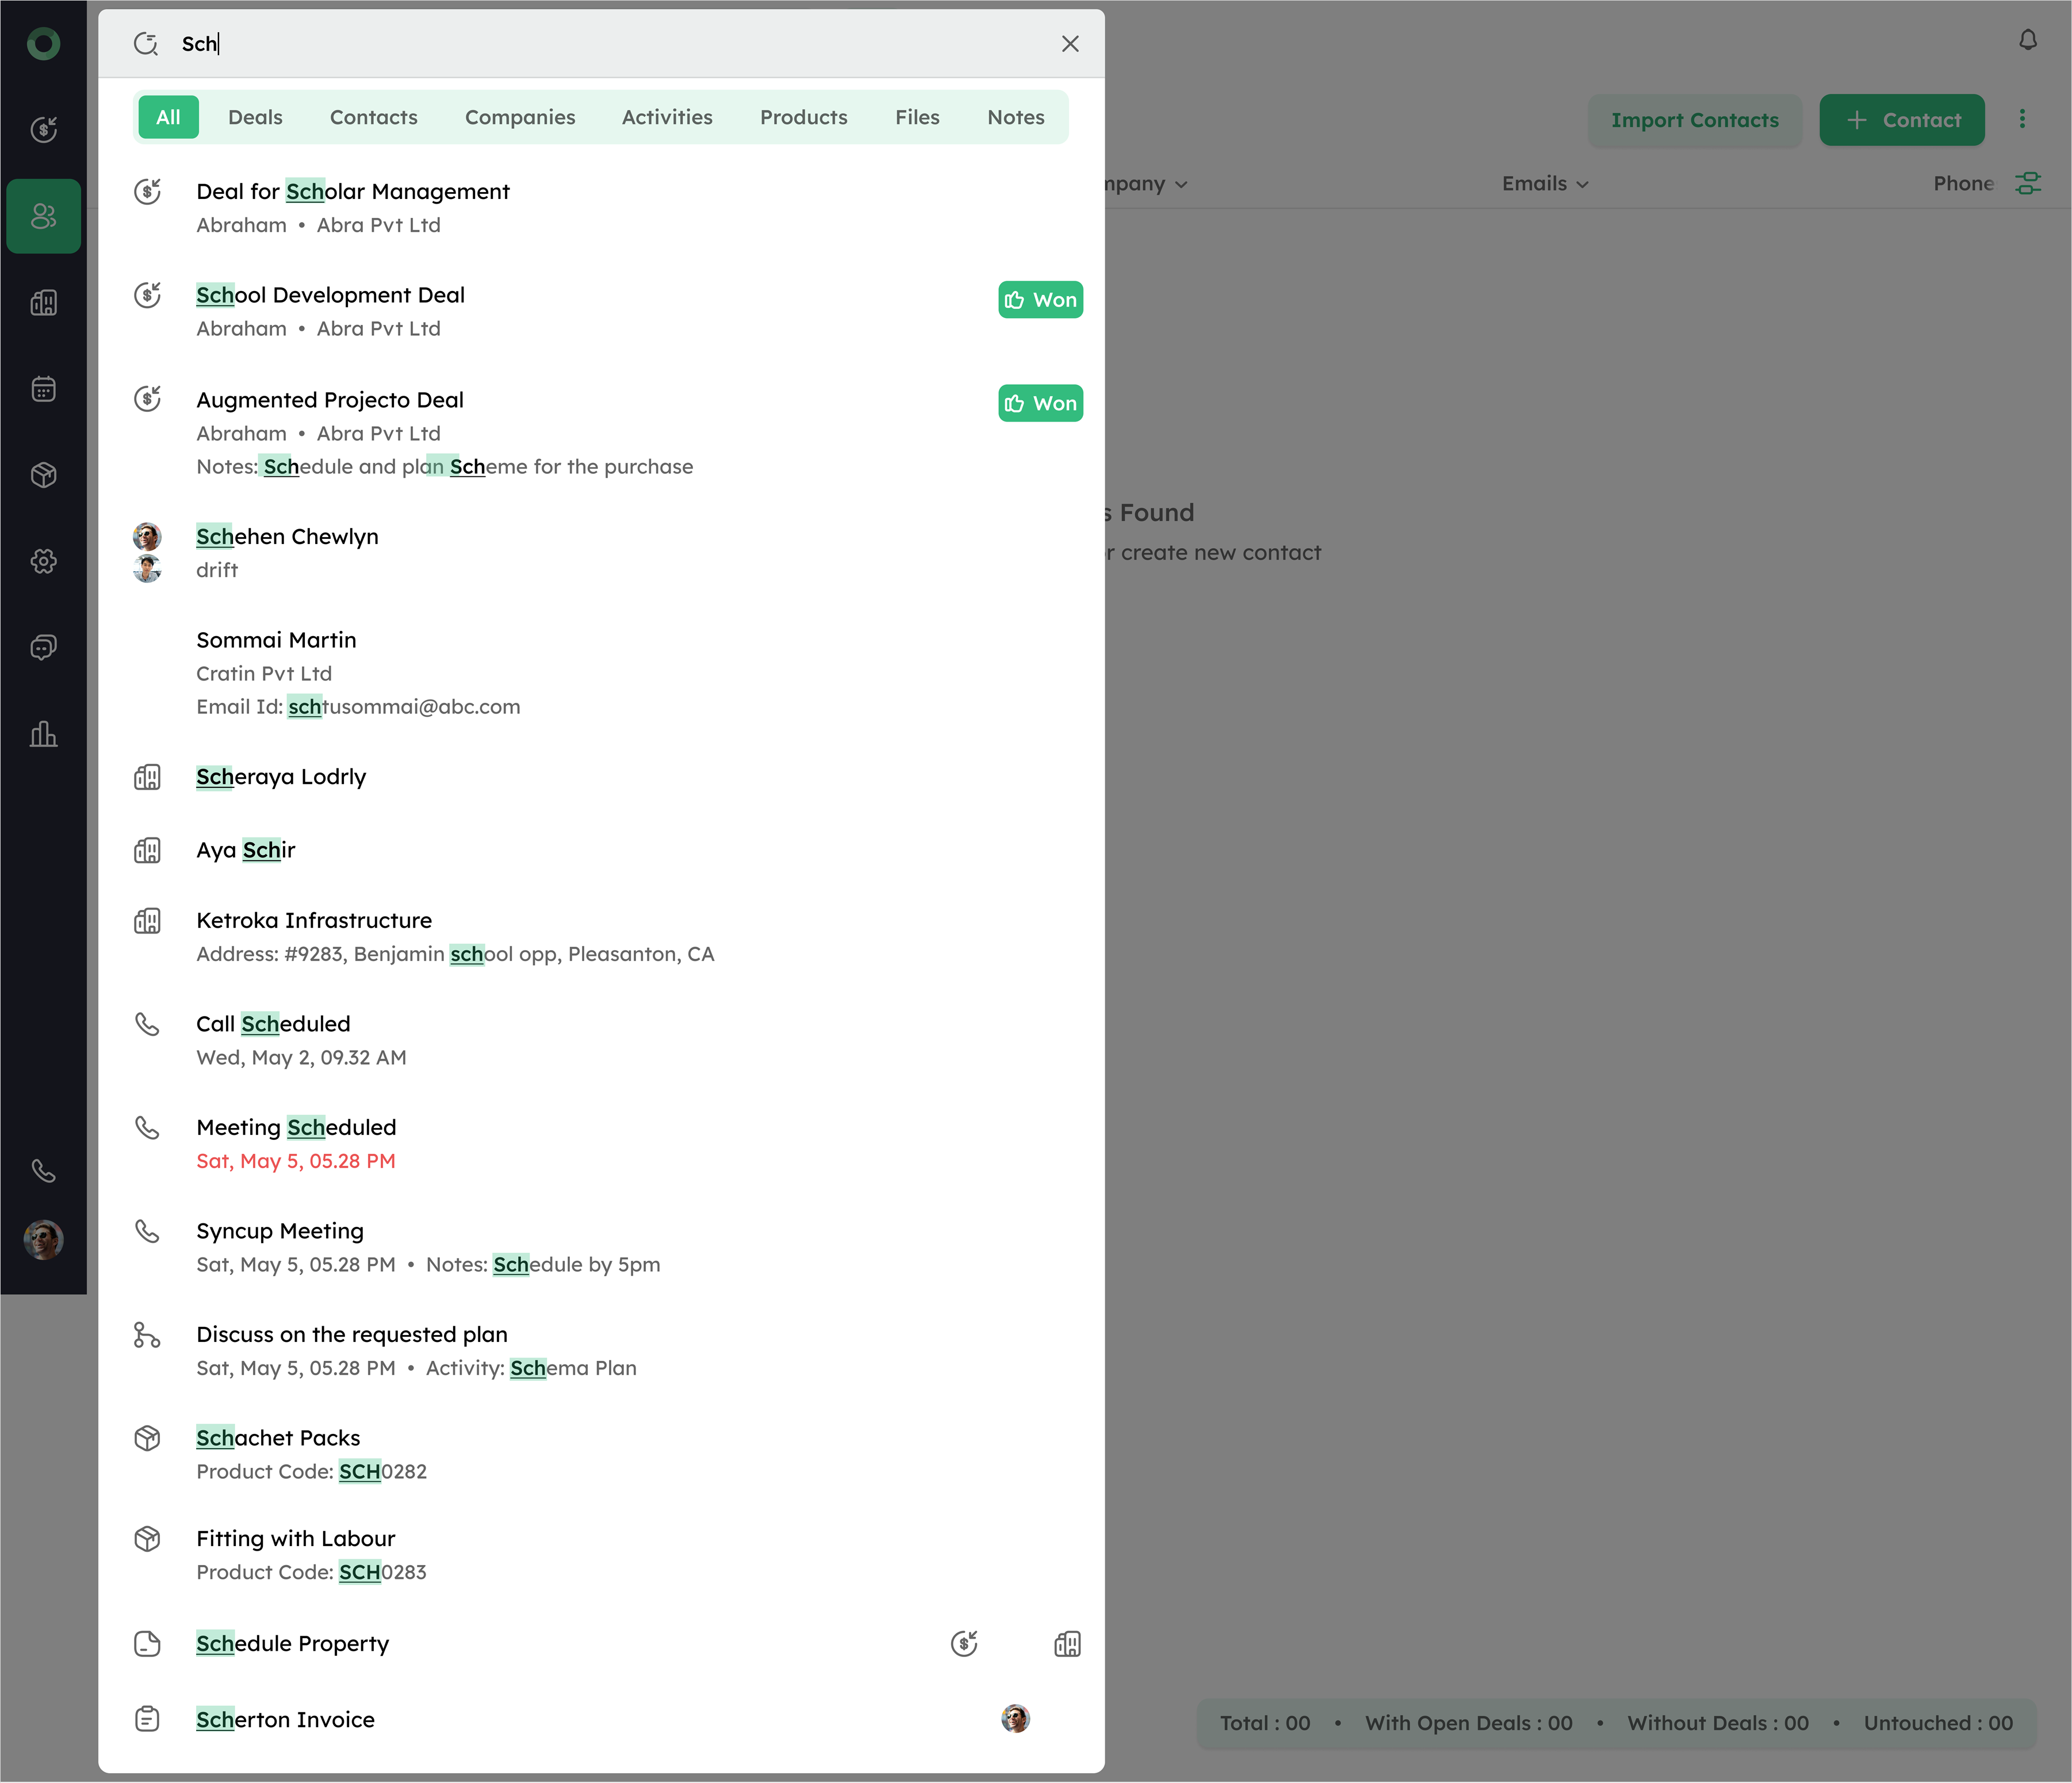2072x1783 pixels.
Task: Open column customization icon beside Phone
Action: coord(2027,183)
